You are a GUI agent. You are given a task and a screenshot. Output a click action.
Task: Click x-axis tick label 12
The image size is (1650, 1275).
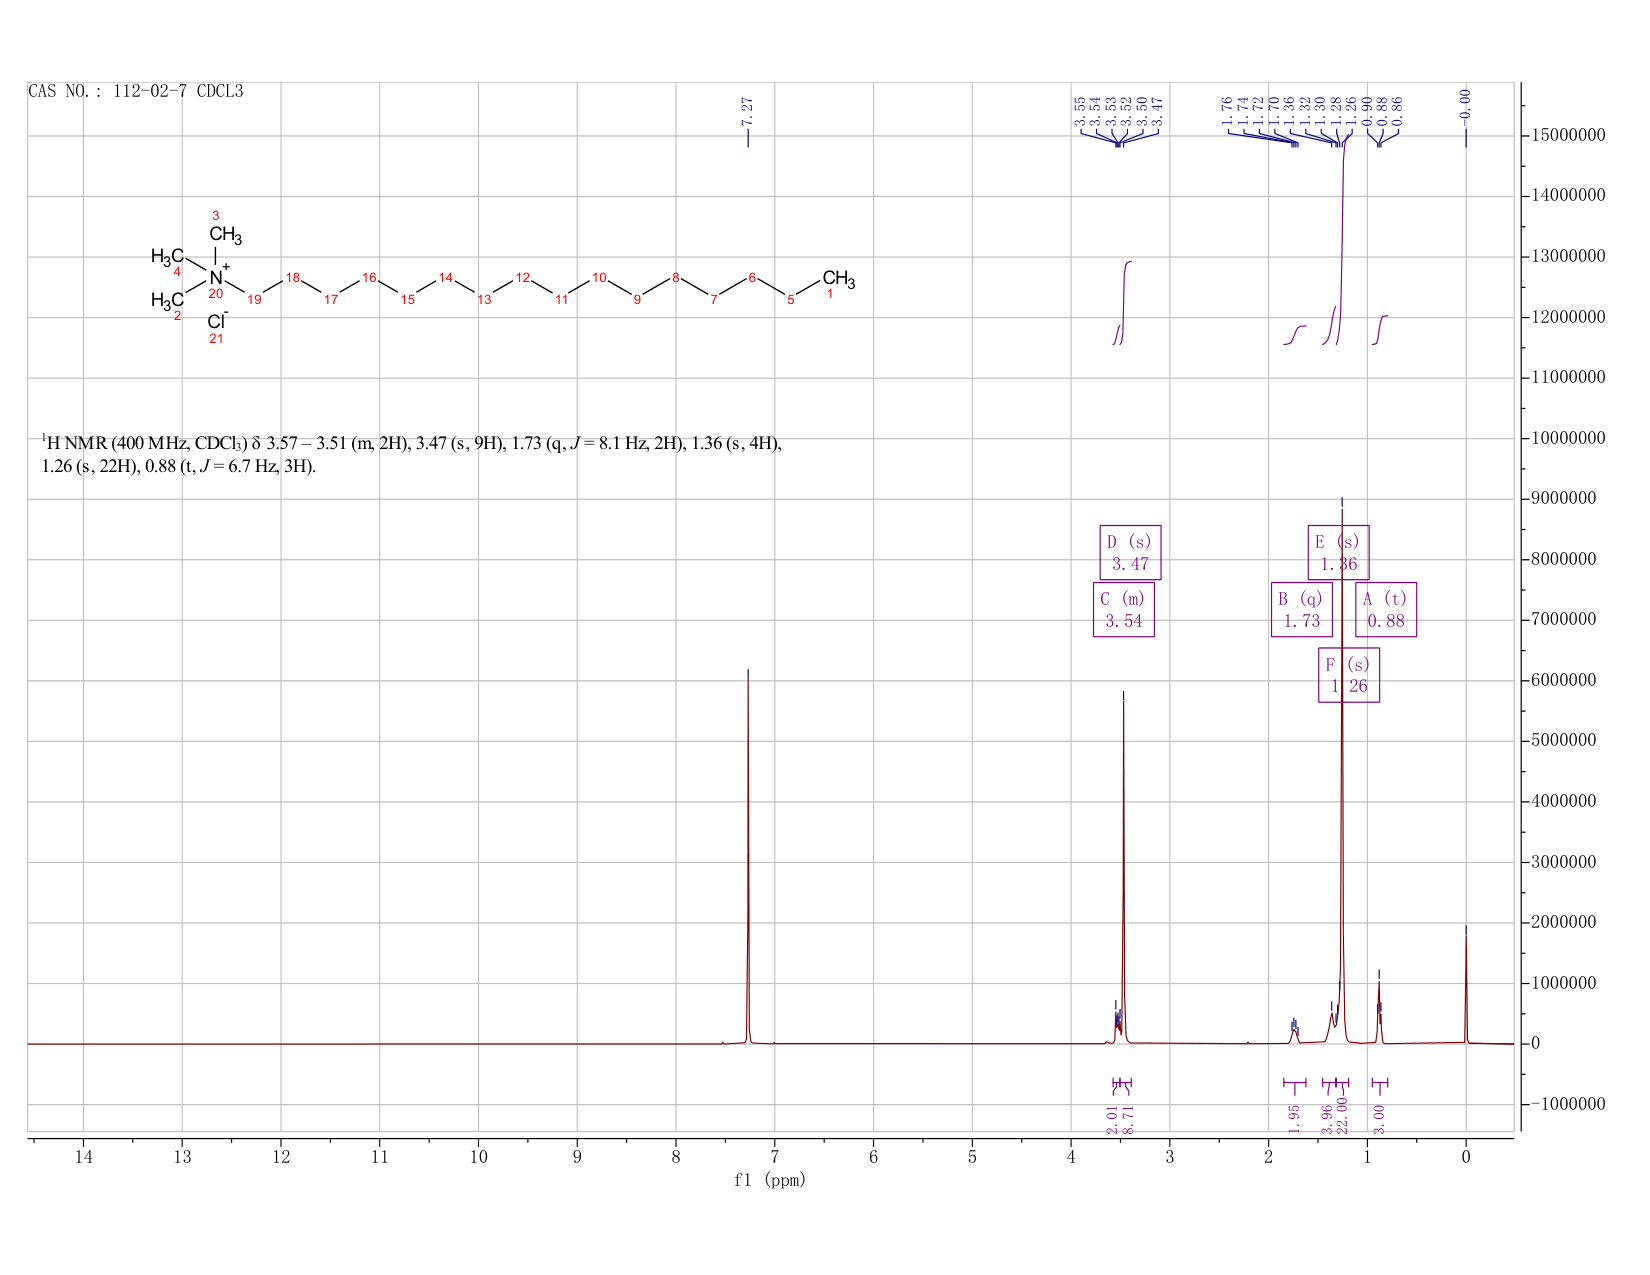tap(281, 1157)
